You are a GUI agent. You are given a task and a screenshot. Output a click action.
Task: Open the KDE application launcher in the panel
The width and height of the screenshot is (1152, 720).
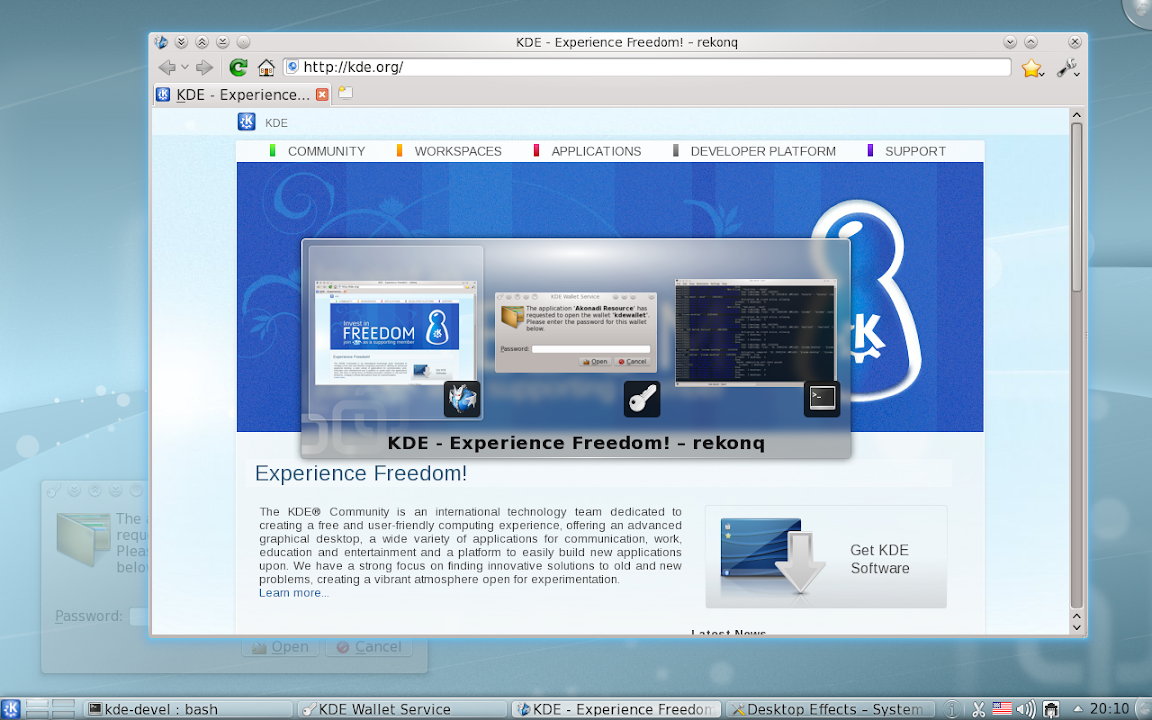pos(10,709)
